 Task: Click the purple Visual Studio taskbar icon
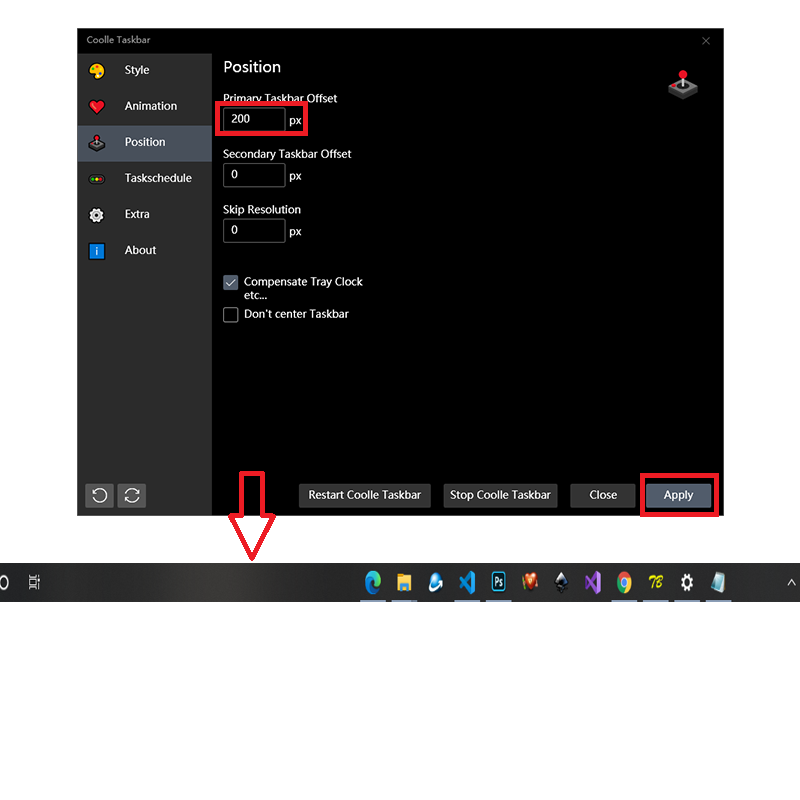[592, 582]
